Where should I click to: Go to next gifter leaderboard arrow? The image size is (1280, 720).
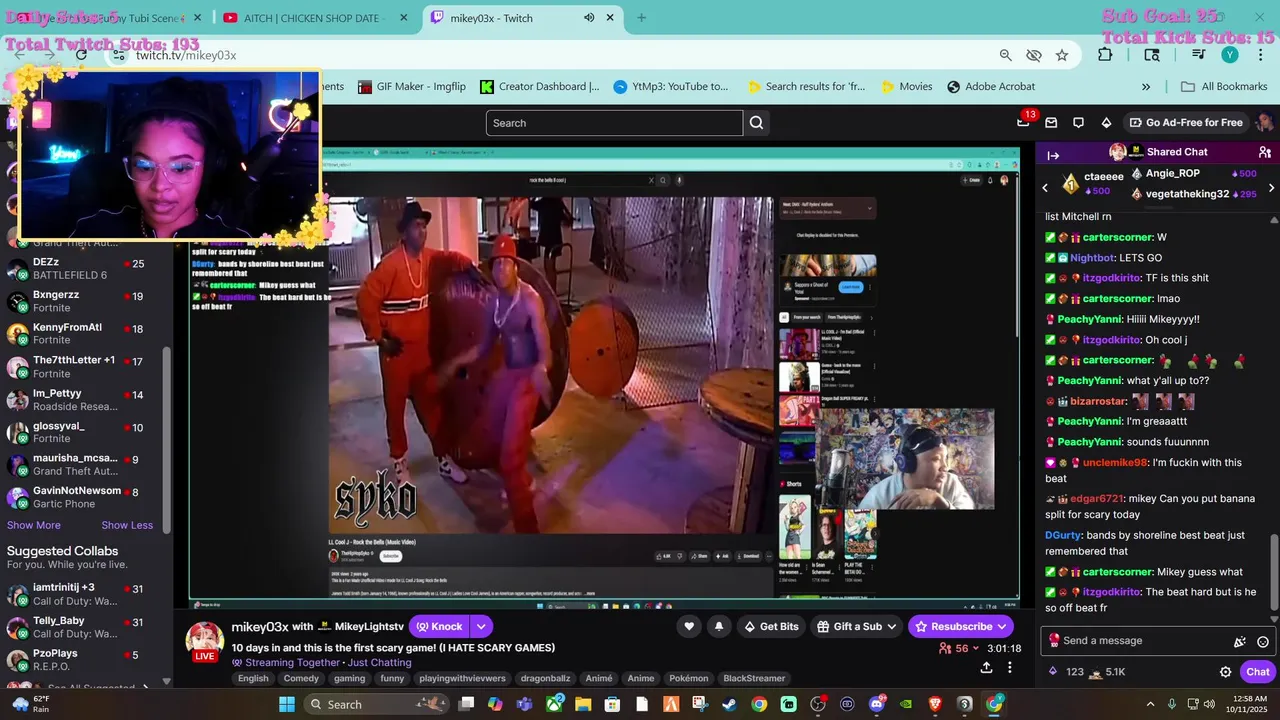[1271, 187]
